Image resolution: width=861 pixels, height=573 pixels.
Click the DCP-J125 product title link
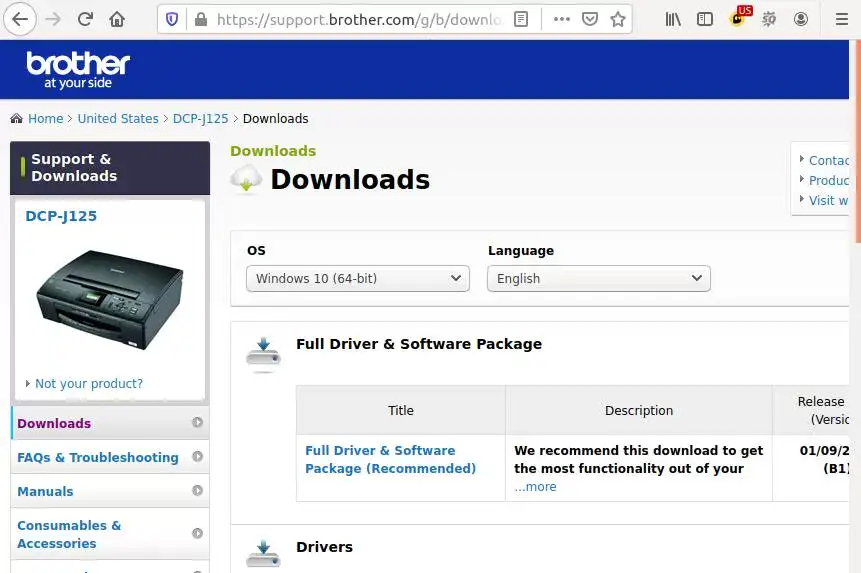(x=61, y=216)
